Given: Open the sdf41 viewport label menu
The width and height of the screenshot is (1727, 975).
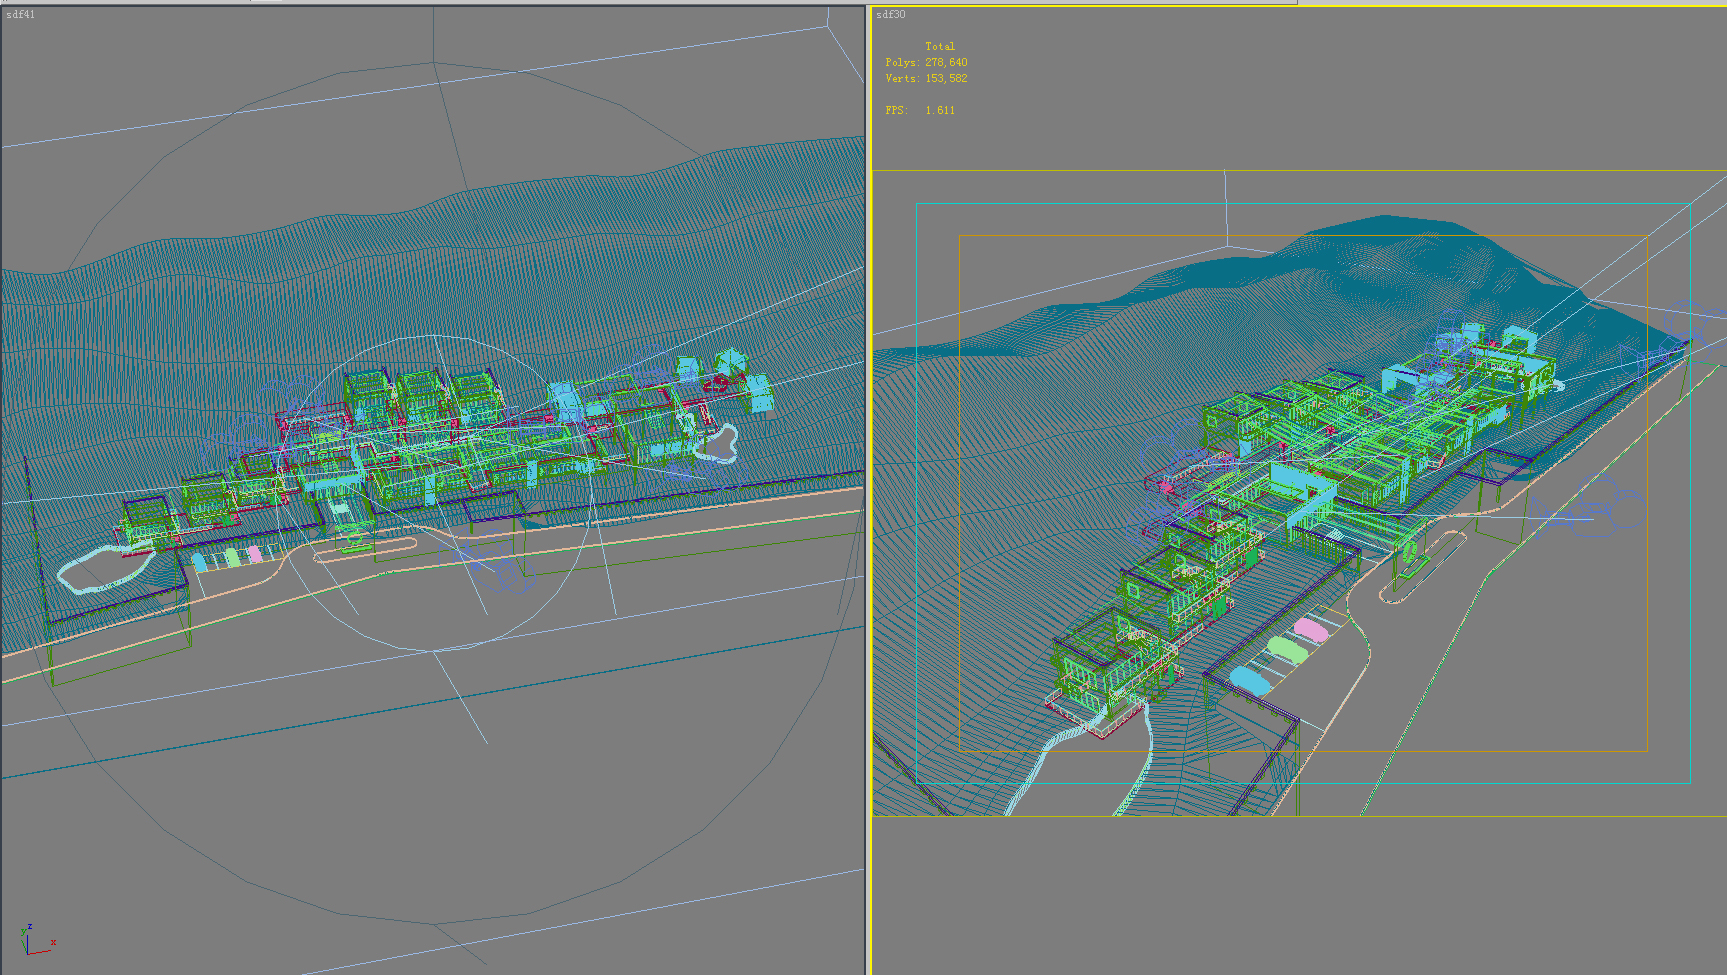Looking at the screenshot, I should point(20,14).
